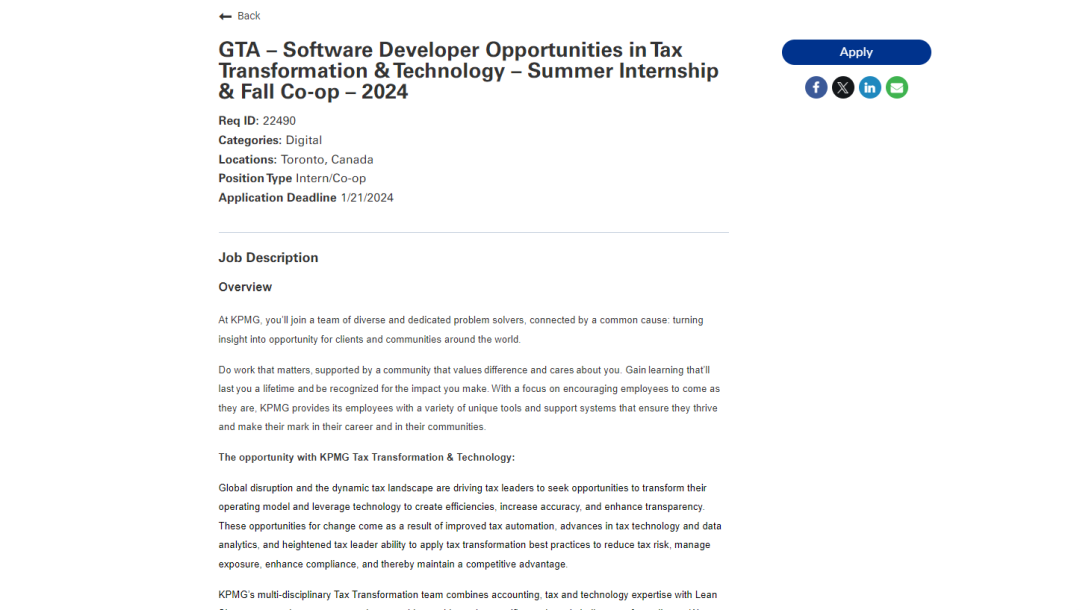Click the Position Type Intern/Co-op text

pos(331,178)
